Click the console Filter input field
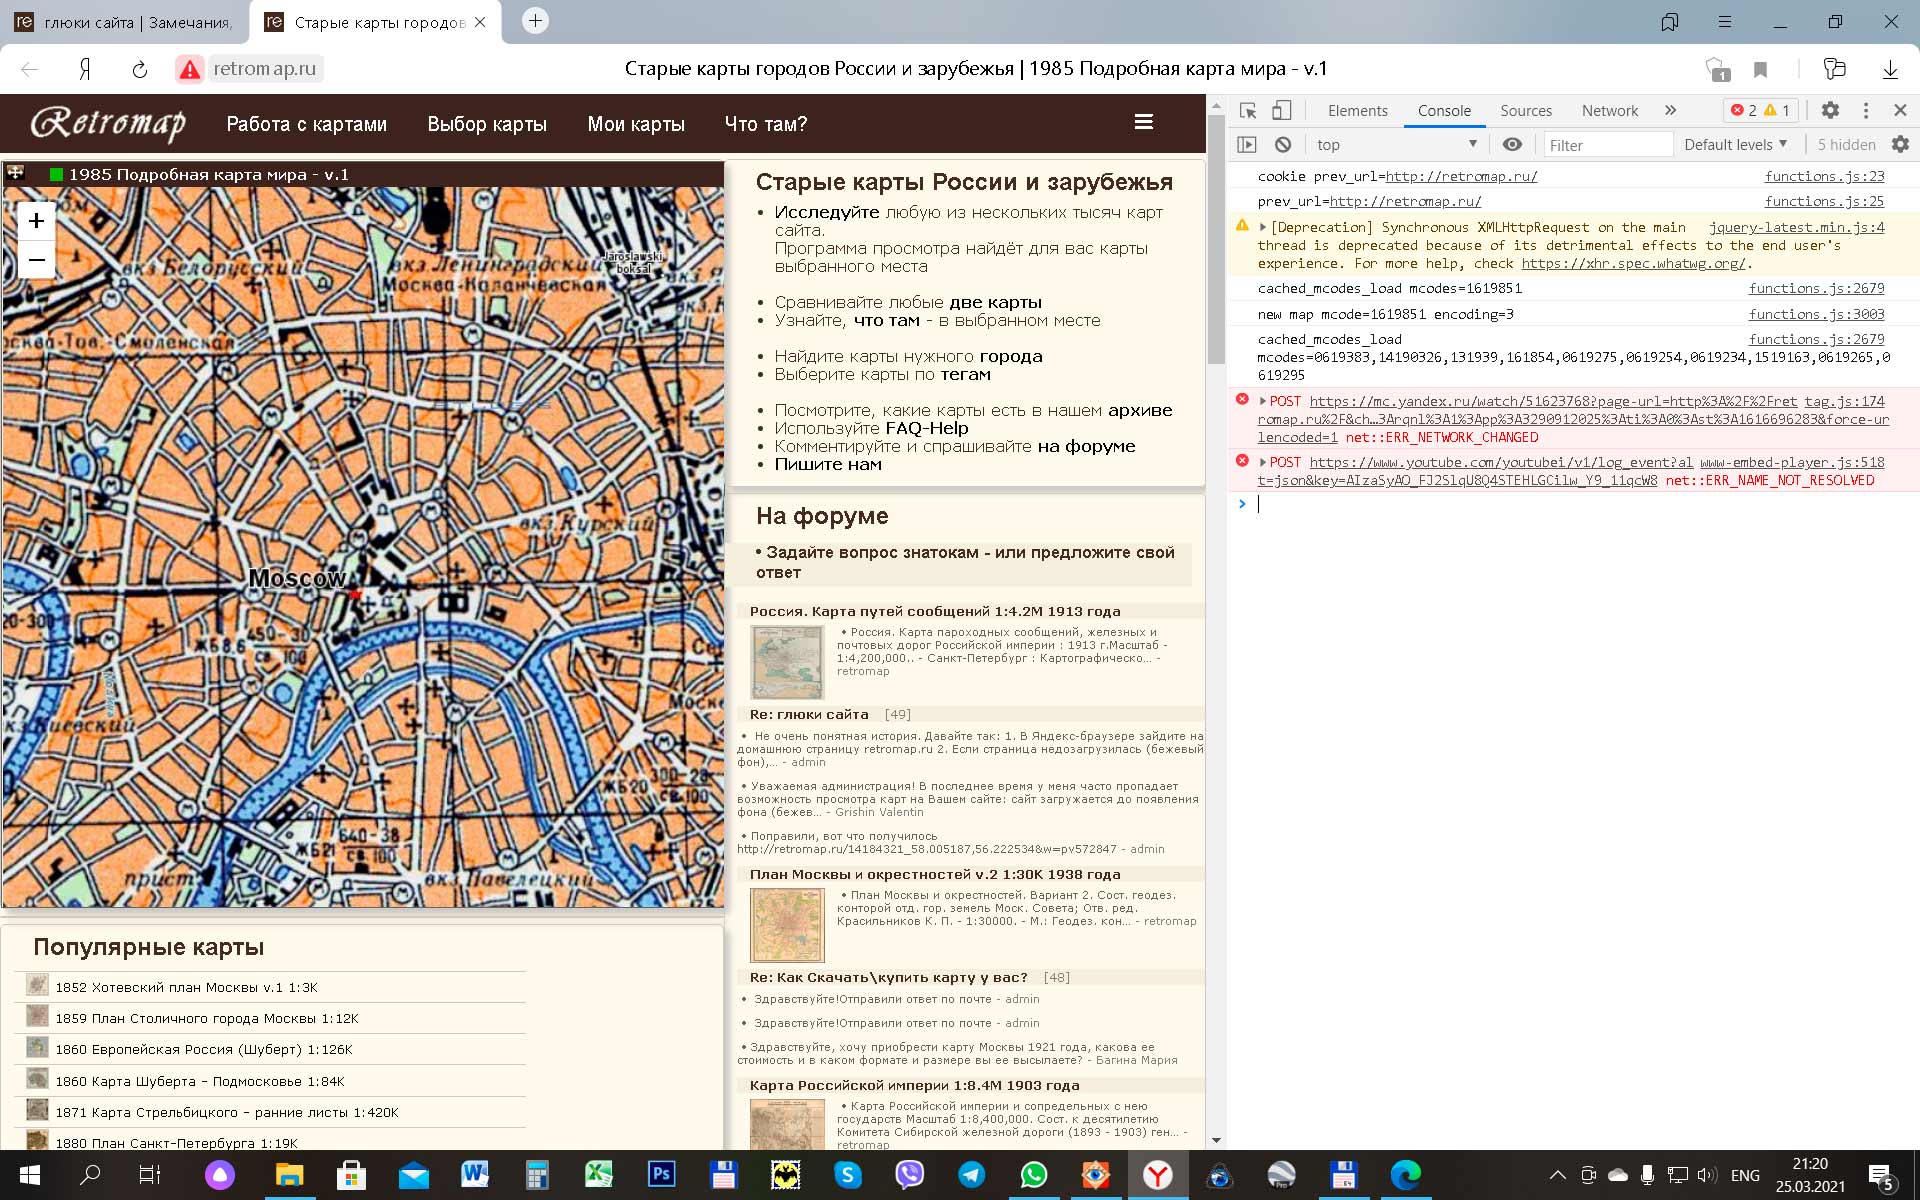The width and height of the screenshot is (1920, 1200). [1607, 145]
